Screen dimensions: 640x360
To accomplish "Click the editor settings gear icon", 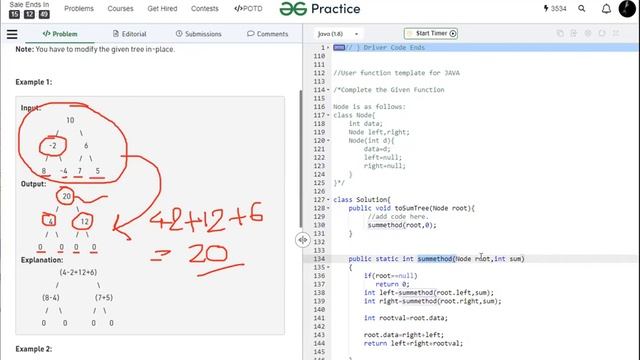I will [x=588, y=33].
